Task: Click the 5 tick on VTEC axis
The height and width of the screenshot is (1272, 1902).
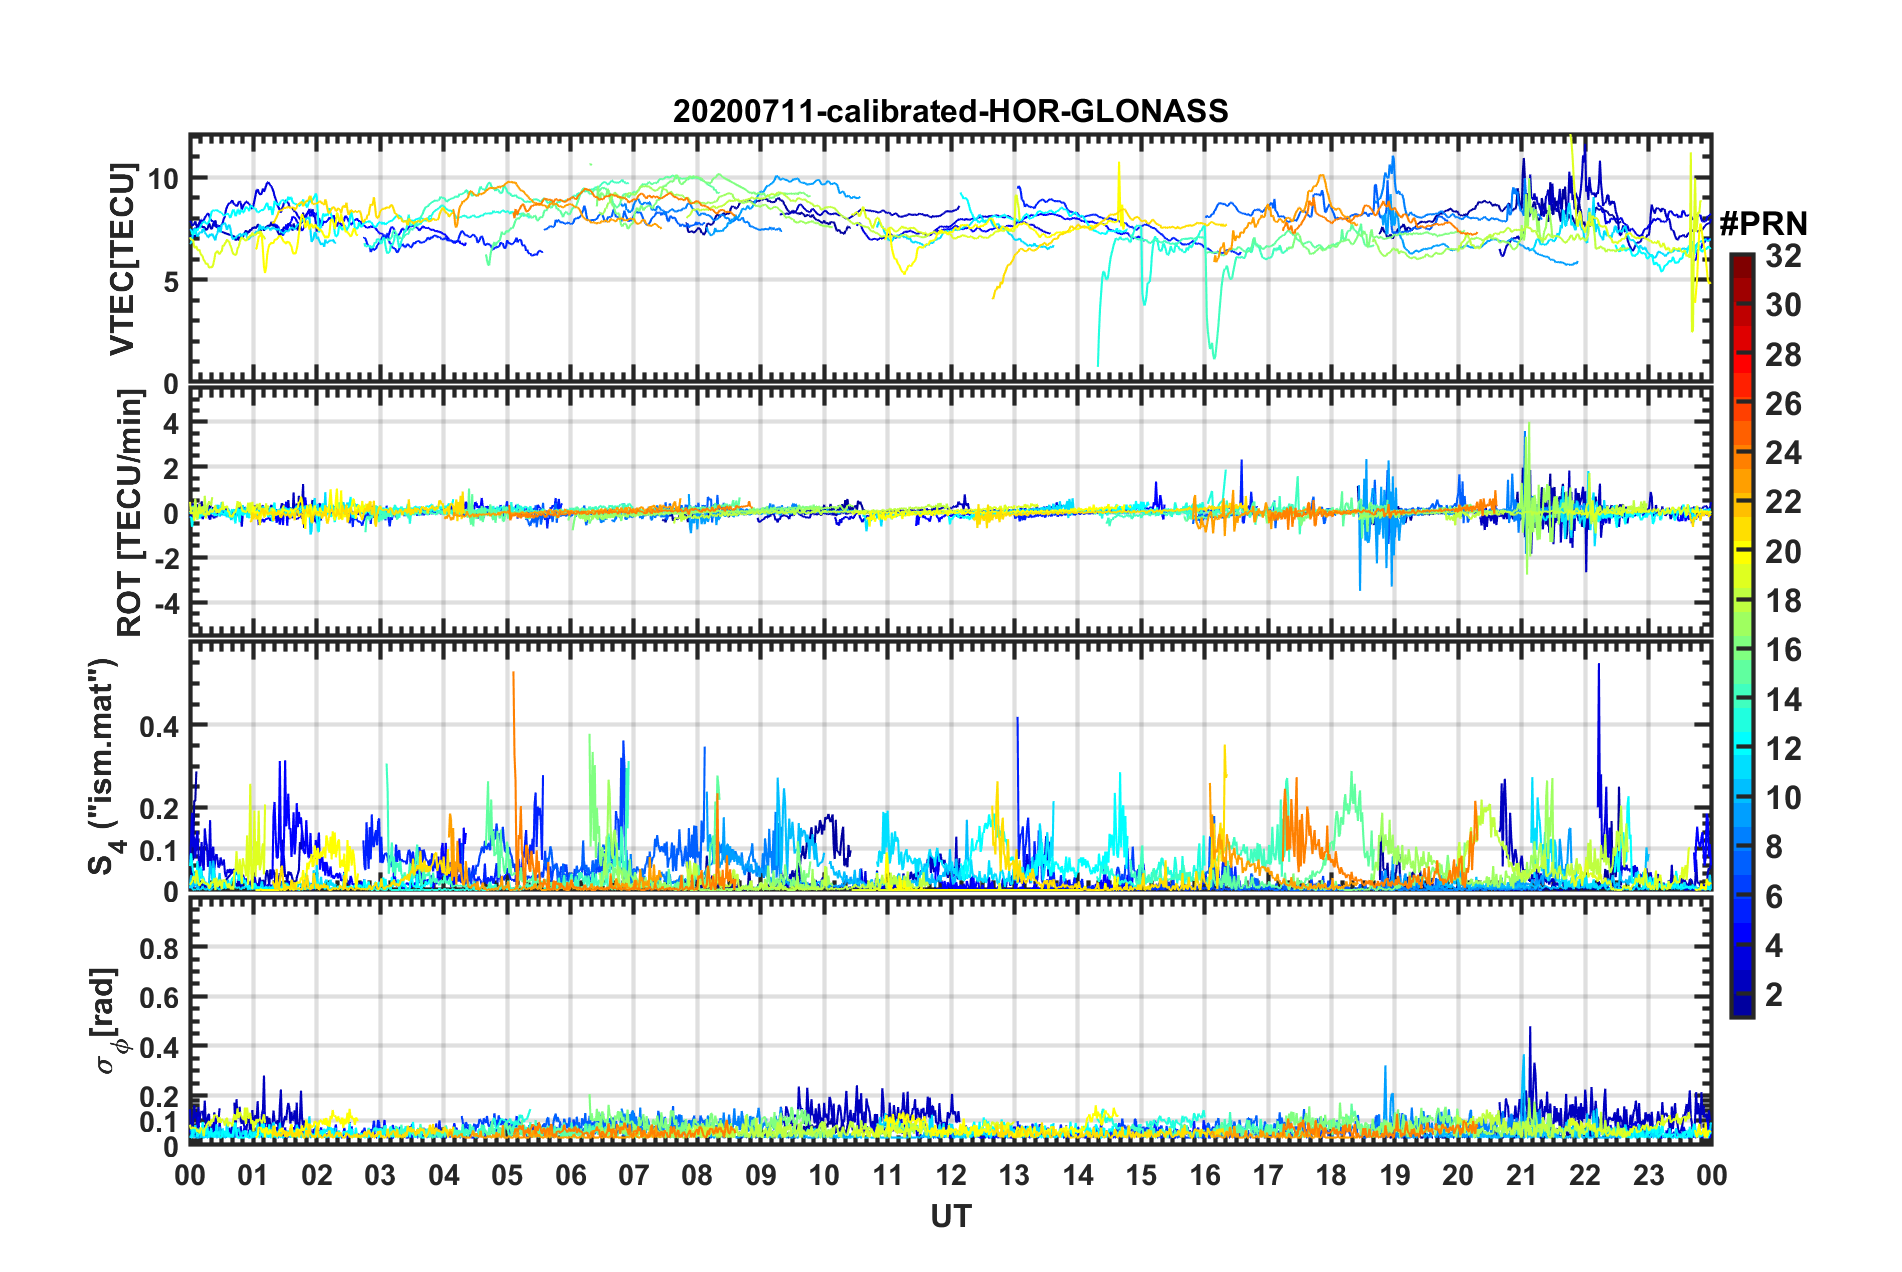Action: click(171, 282)
